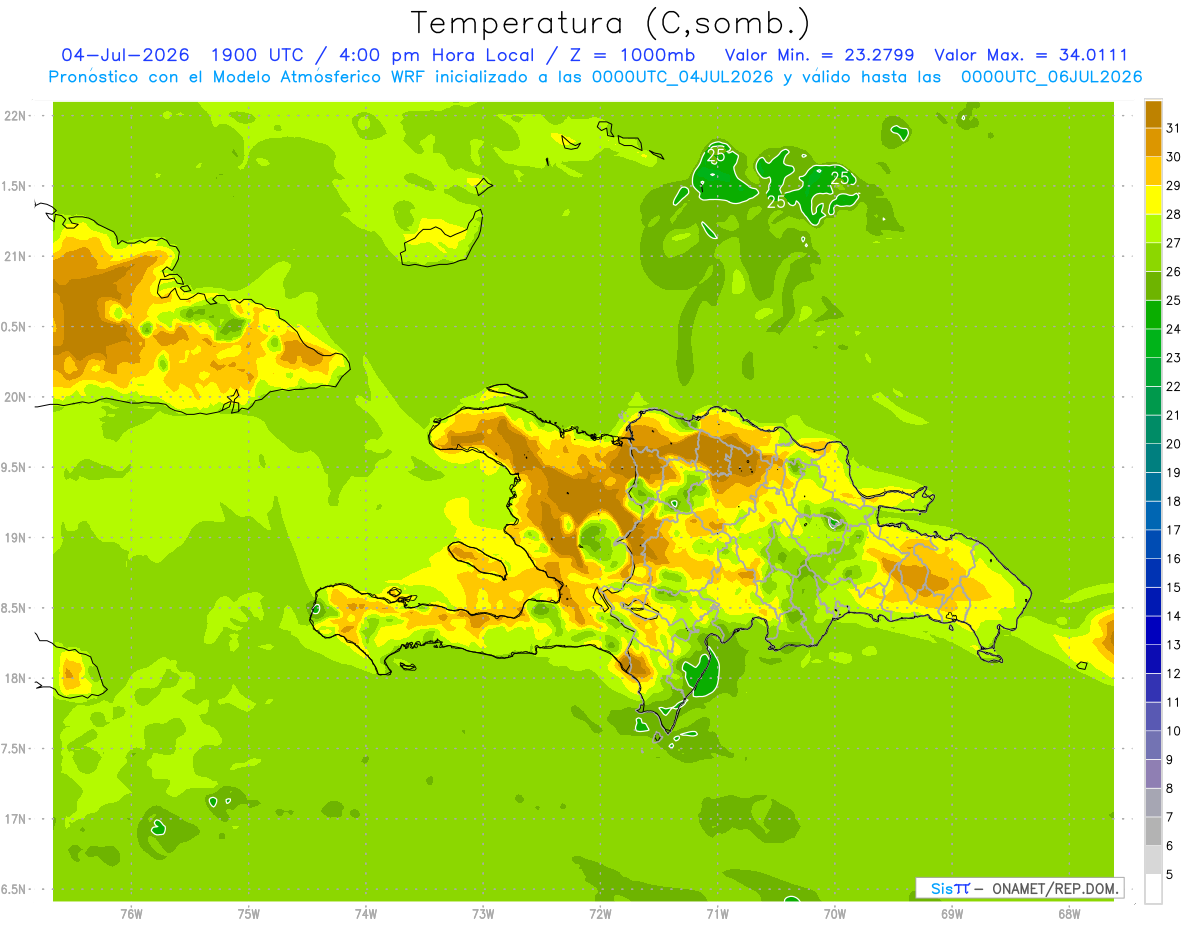Viewport: 1200px width, 927px height.
Task: Click "Valor Min. = 23.2799" value
Action: [x=820, y=55]
